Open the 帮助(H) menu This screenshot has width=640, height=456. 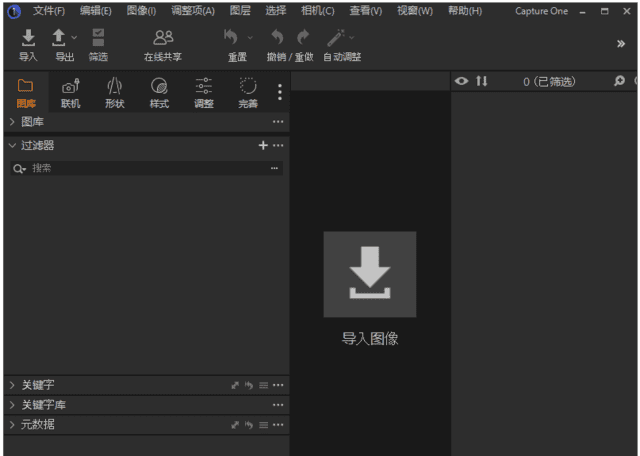click(465, 11)
